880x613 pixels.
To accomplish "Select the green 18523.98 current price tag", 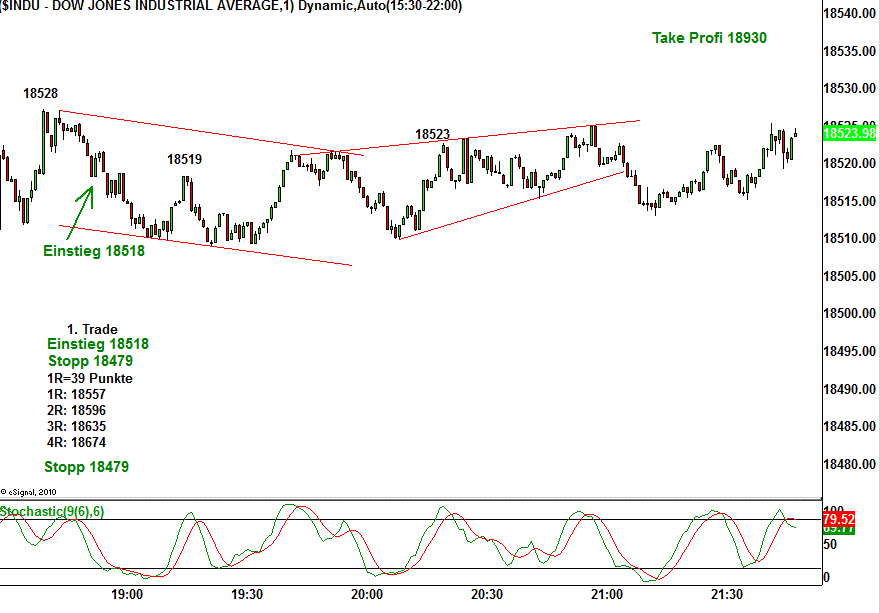I will pyautogui.click(x=849, y=133).
